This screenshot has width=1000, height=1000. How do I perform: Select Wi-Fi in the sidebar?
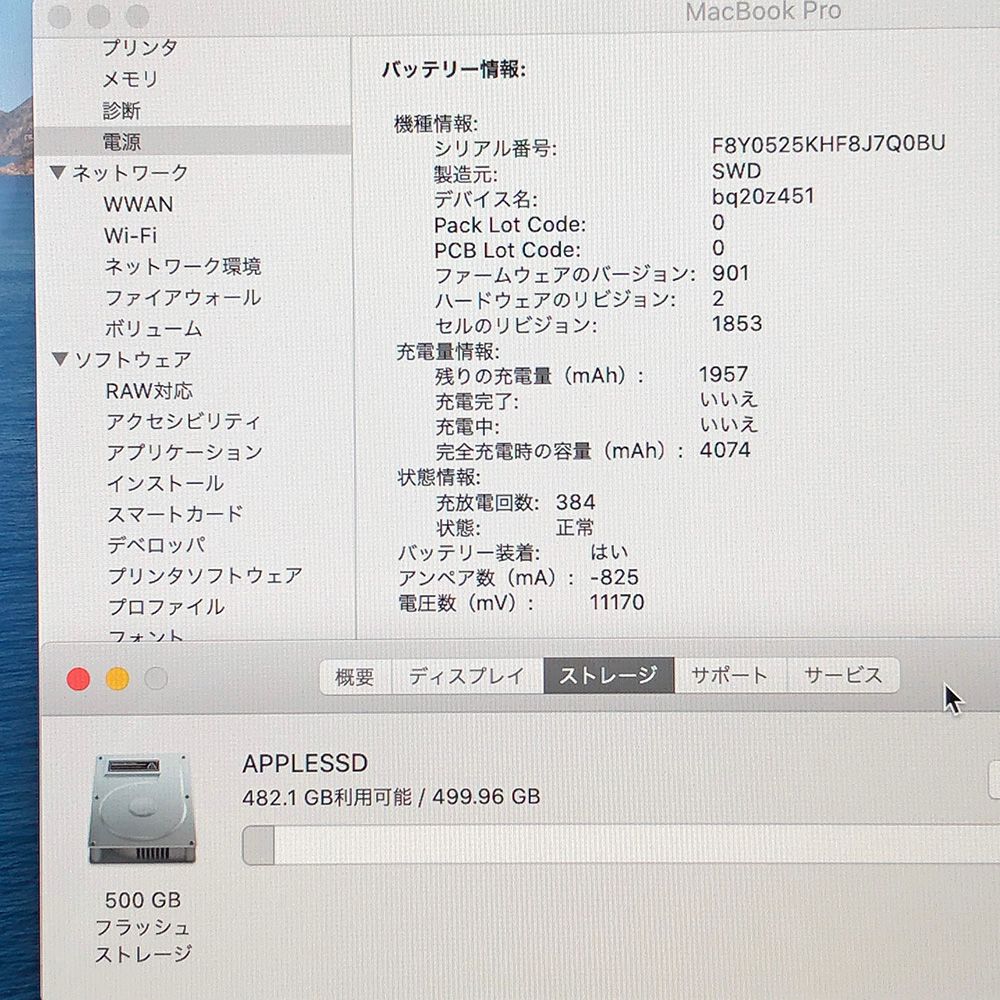pos(130,235)
